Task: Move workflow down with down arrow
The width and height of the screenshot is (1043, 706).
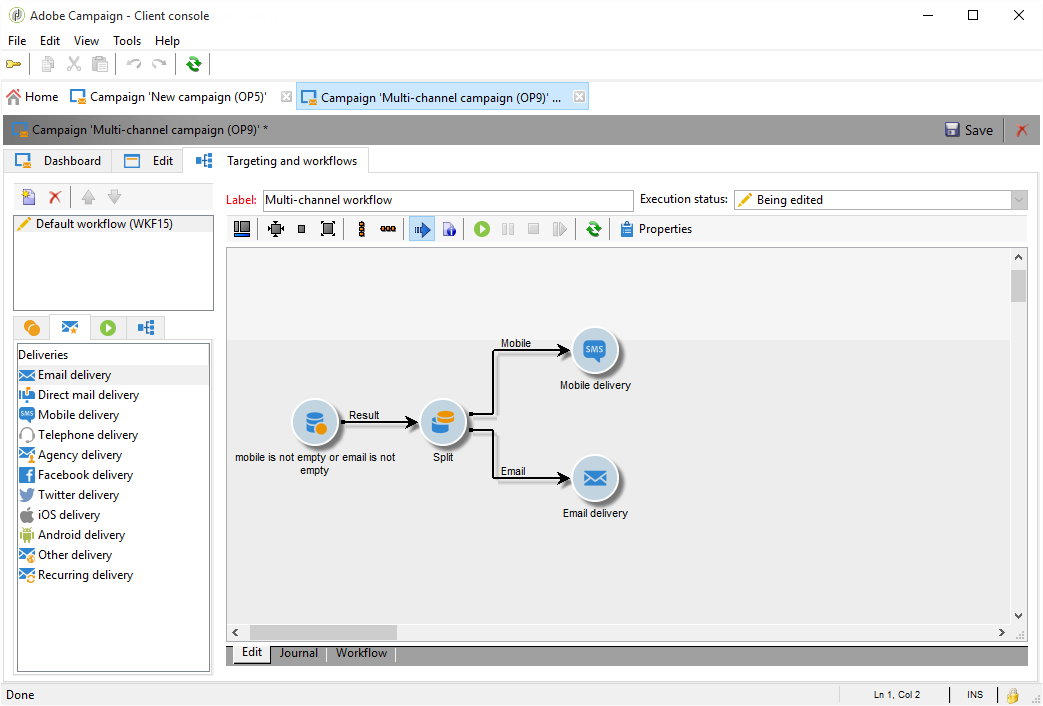Action: pyautogui.click(x=114, y=197)
